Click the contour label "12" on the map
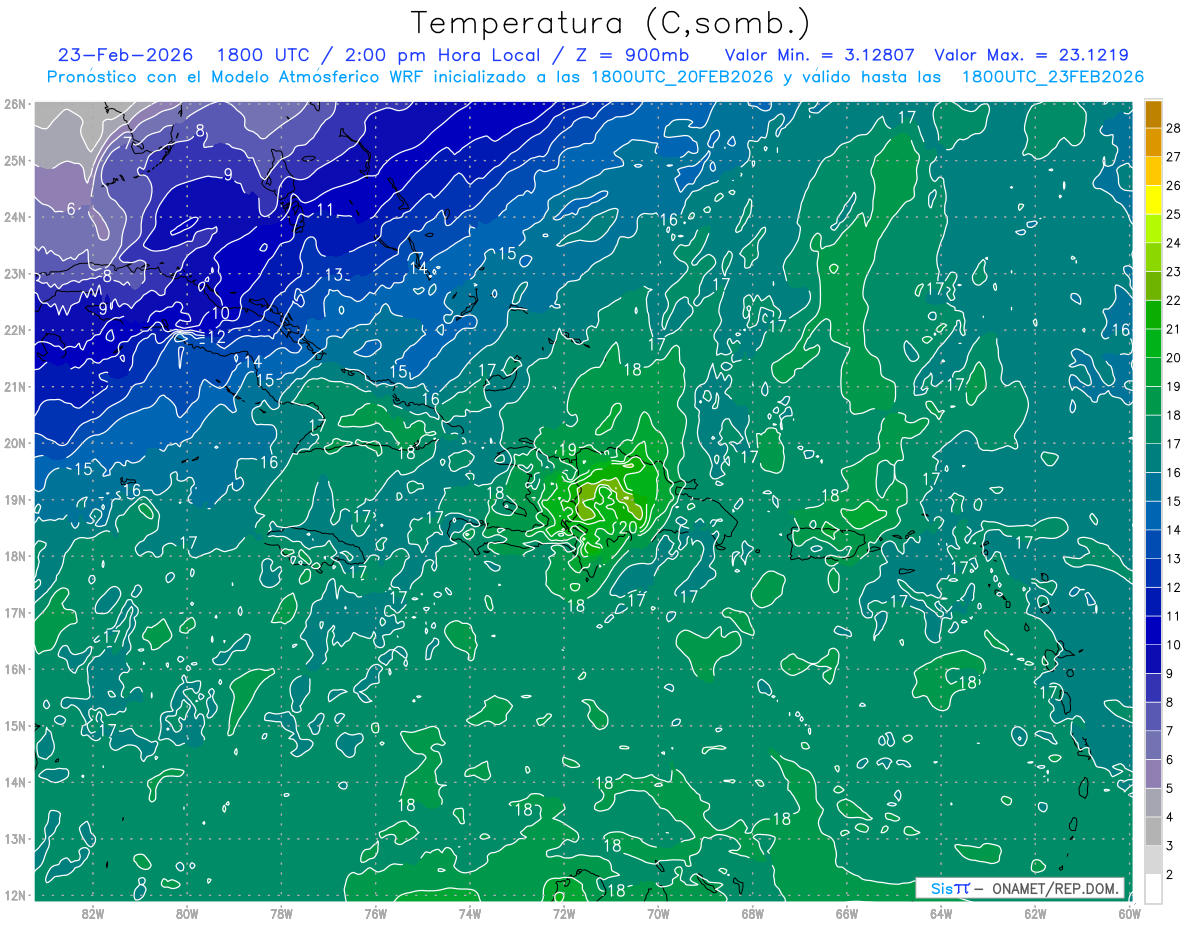Screen dimensions: 1200x927 tap(216, 338)
